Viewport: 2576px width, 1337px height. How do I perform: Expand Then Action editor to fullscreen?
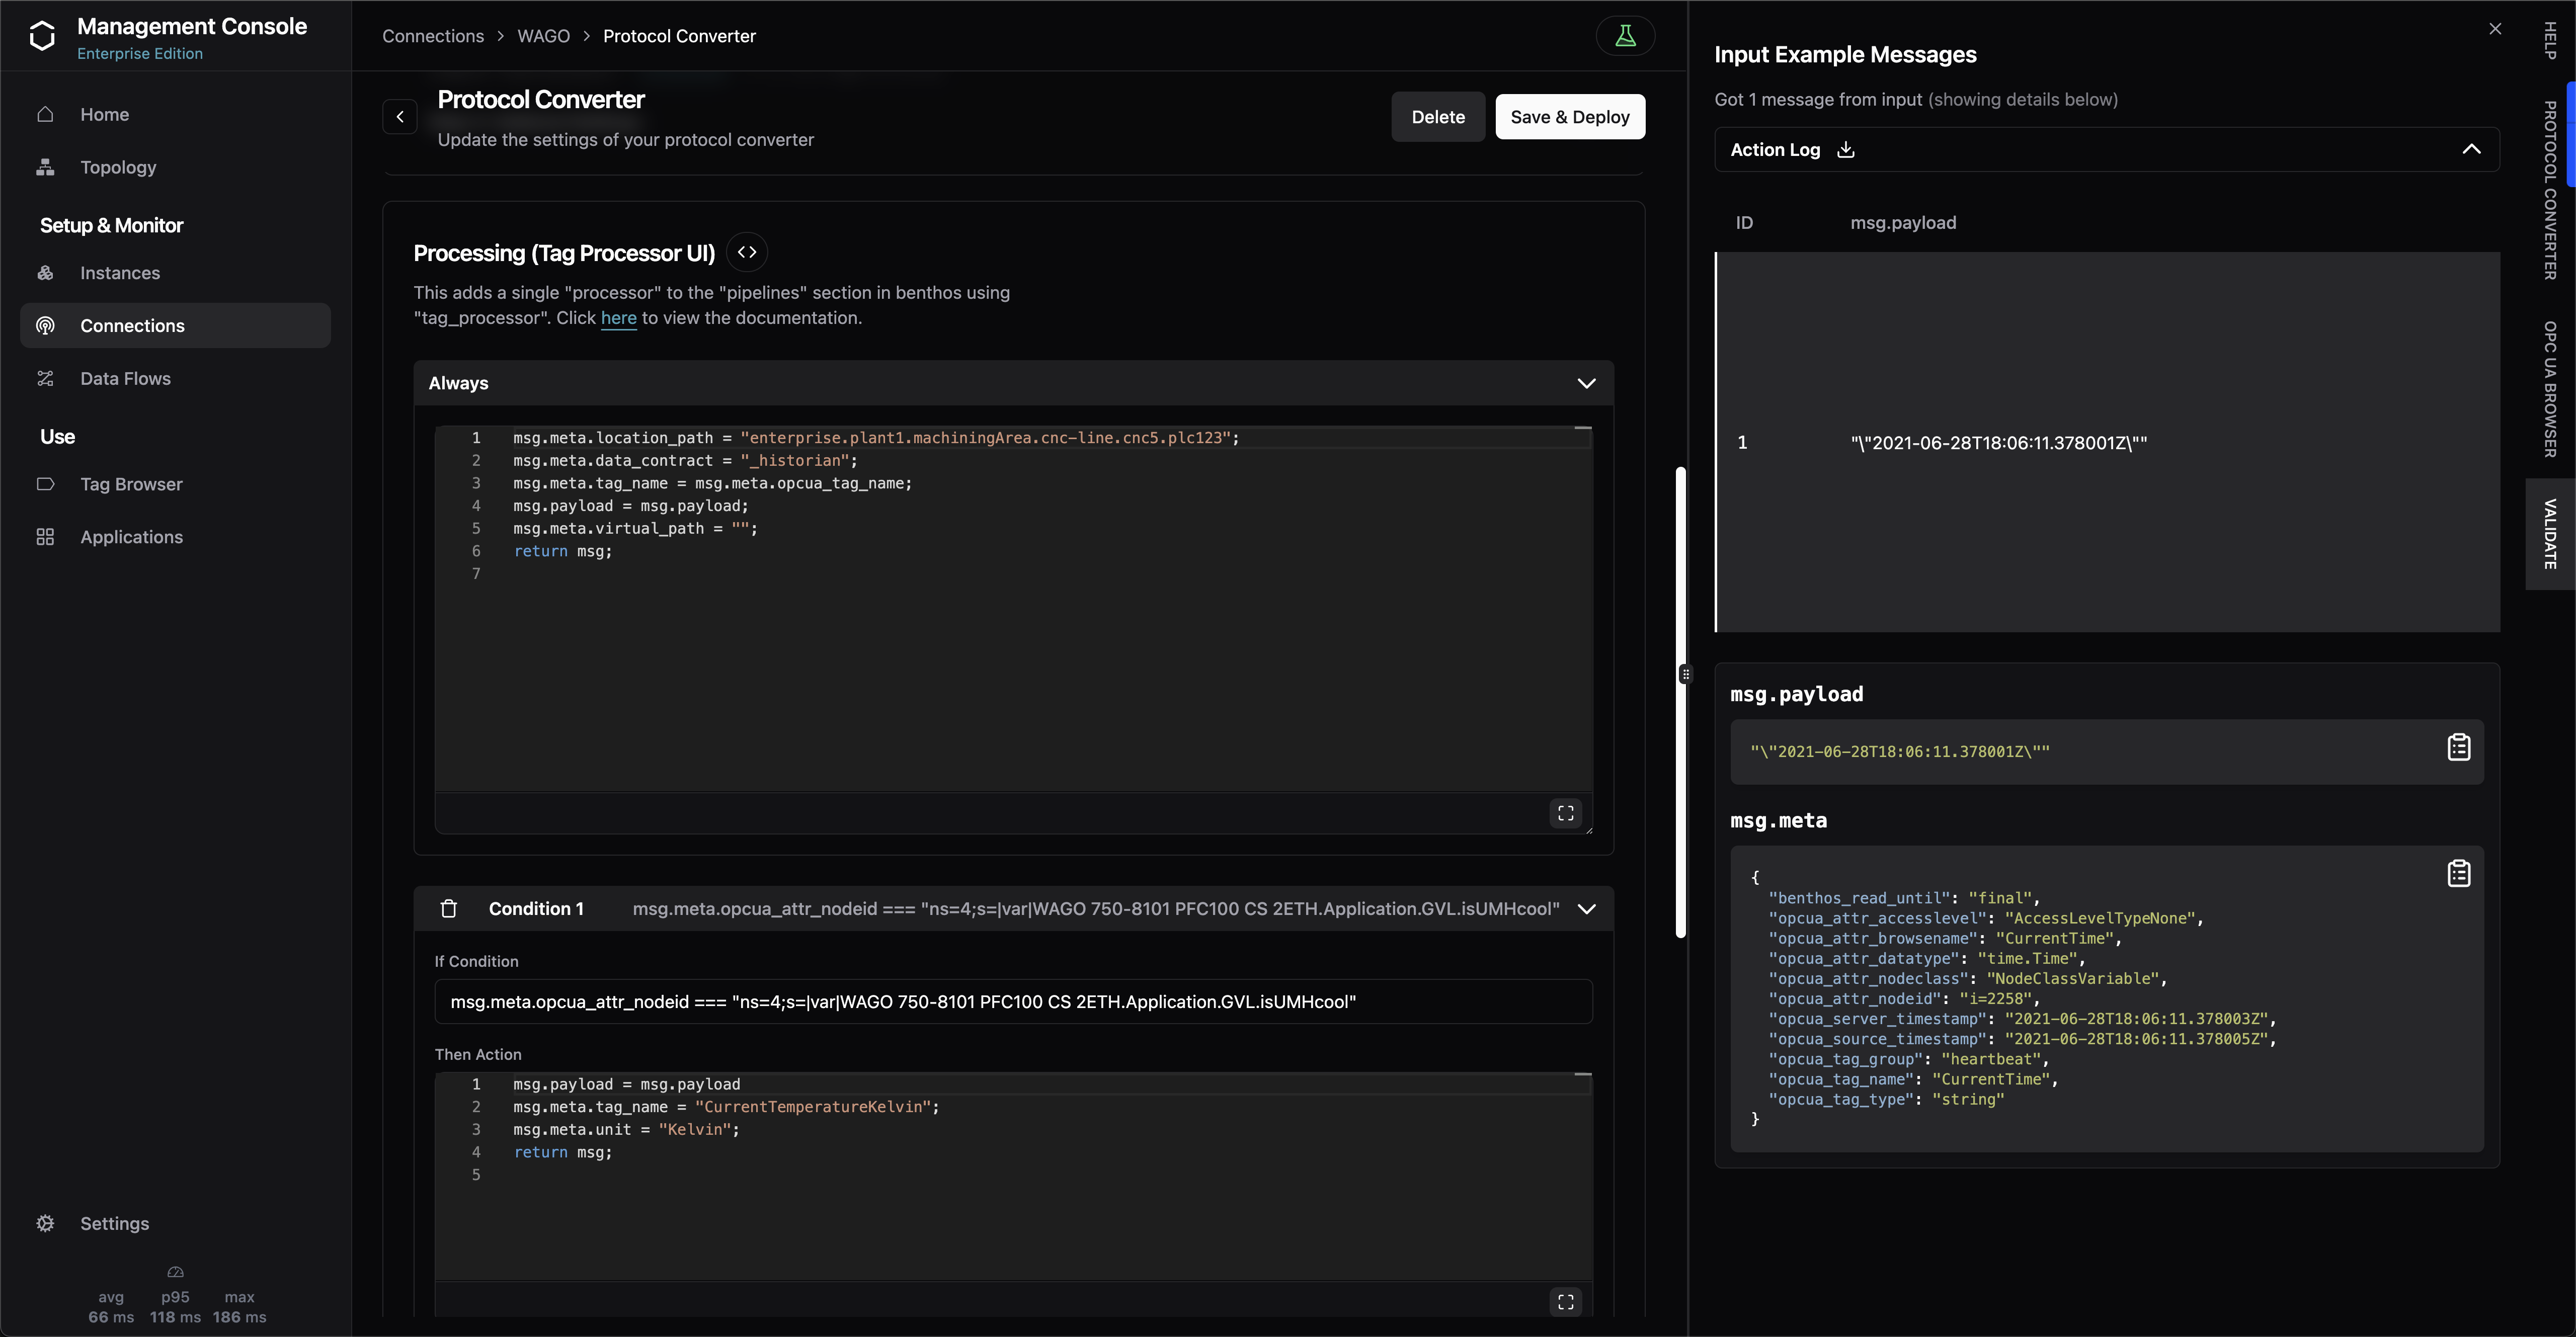click(x=1565, y=1301)
